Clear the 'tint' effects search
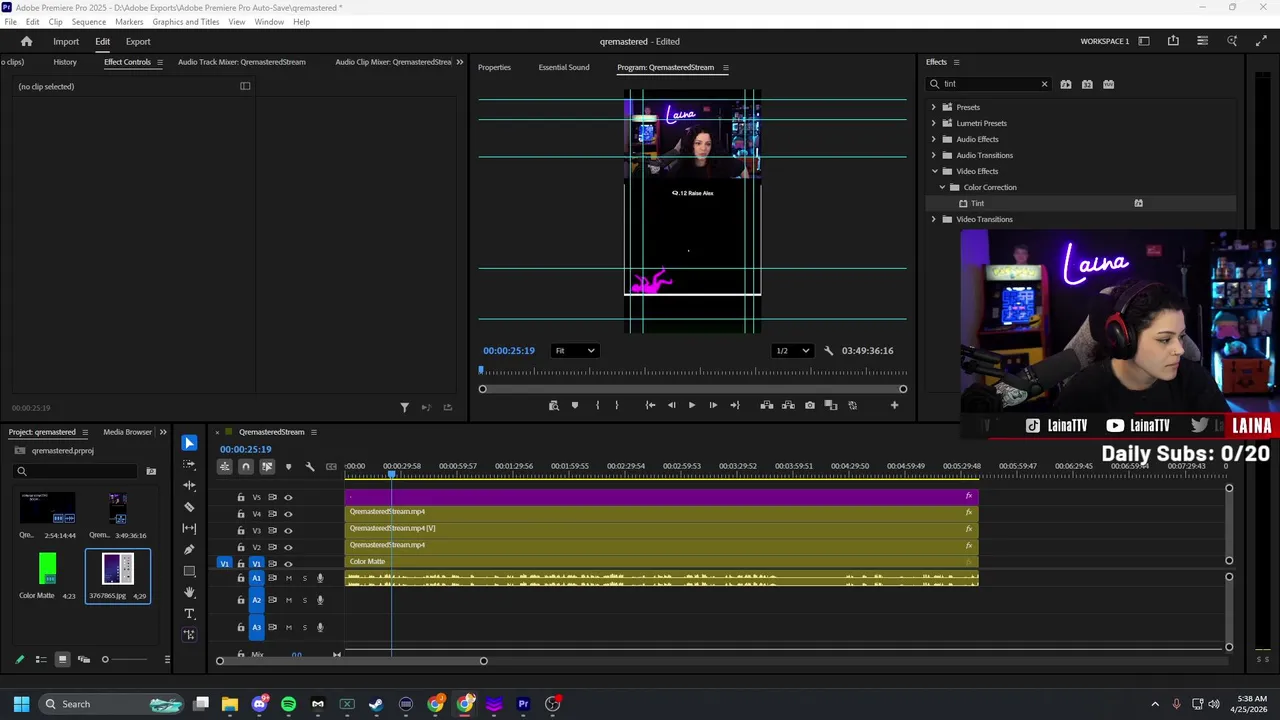 (x=1044, y=84)
